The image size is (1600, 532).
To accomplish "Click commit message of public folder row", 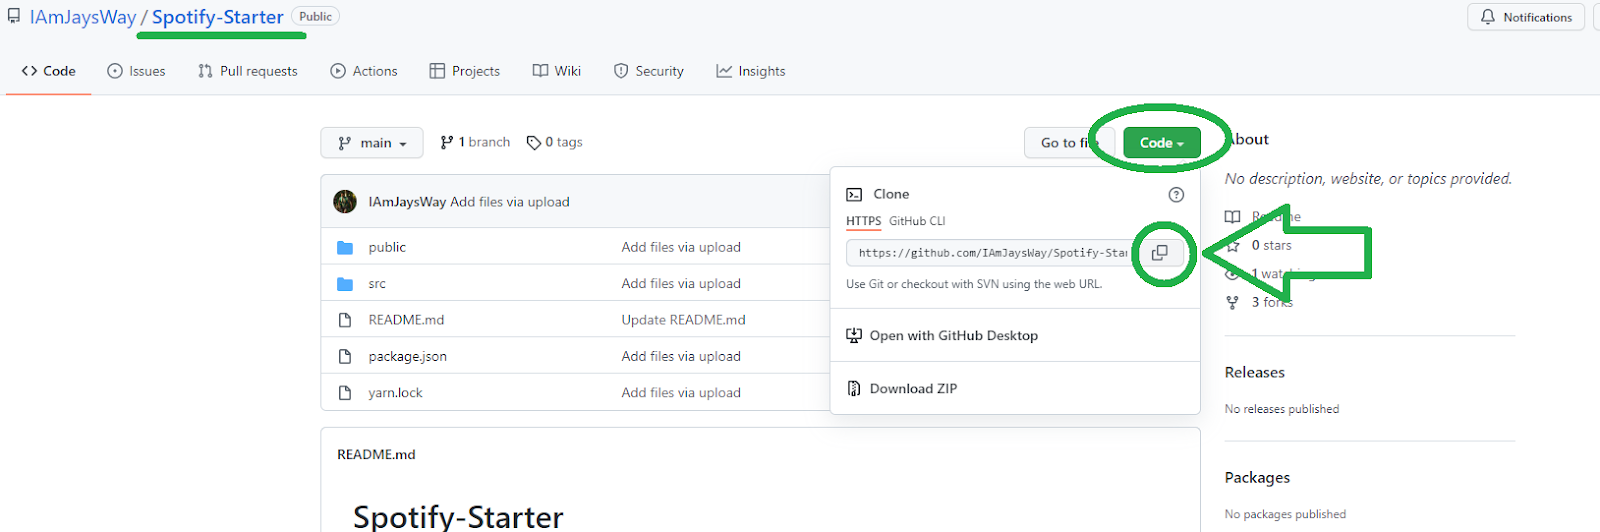I will 681,247.
